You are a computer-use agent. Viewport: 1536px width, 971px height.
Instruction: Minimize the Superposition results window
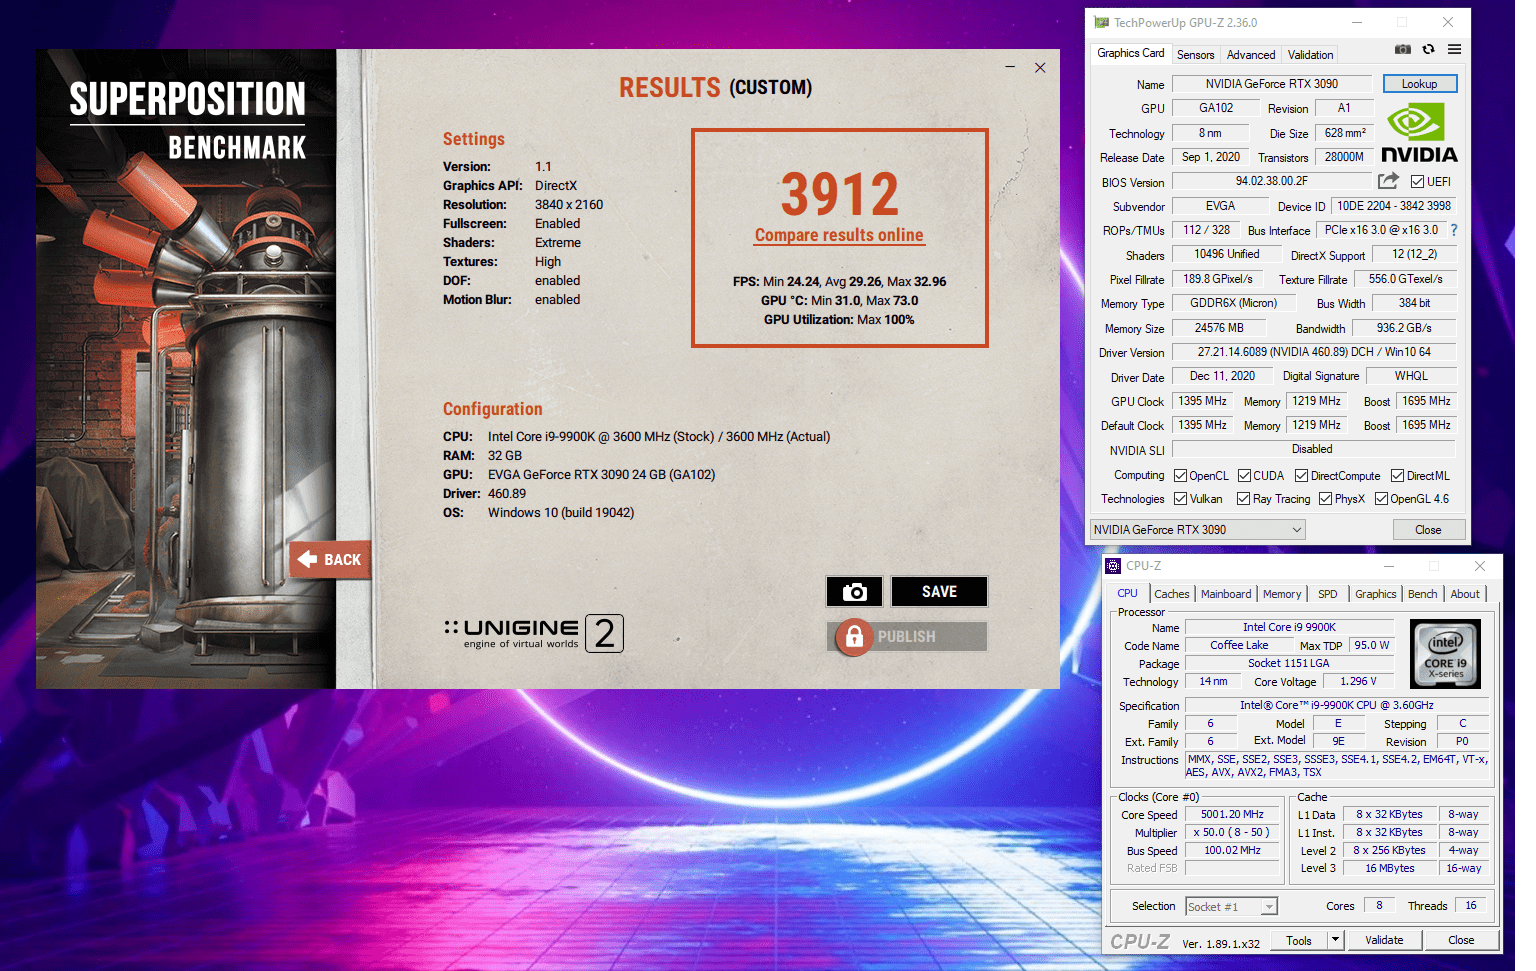click(1011, 67)
